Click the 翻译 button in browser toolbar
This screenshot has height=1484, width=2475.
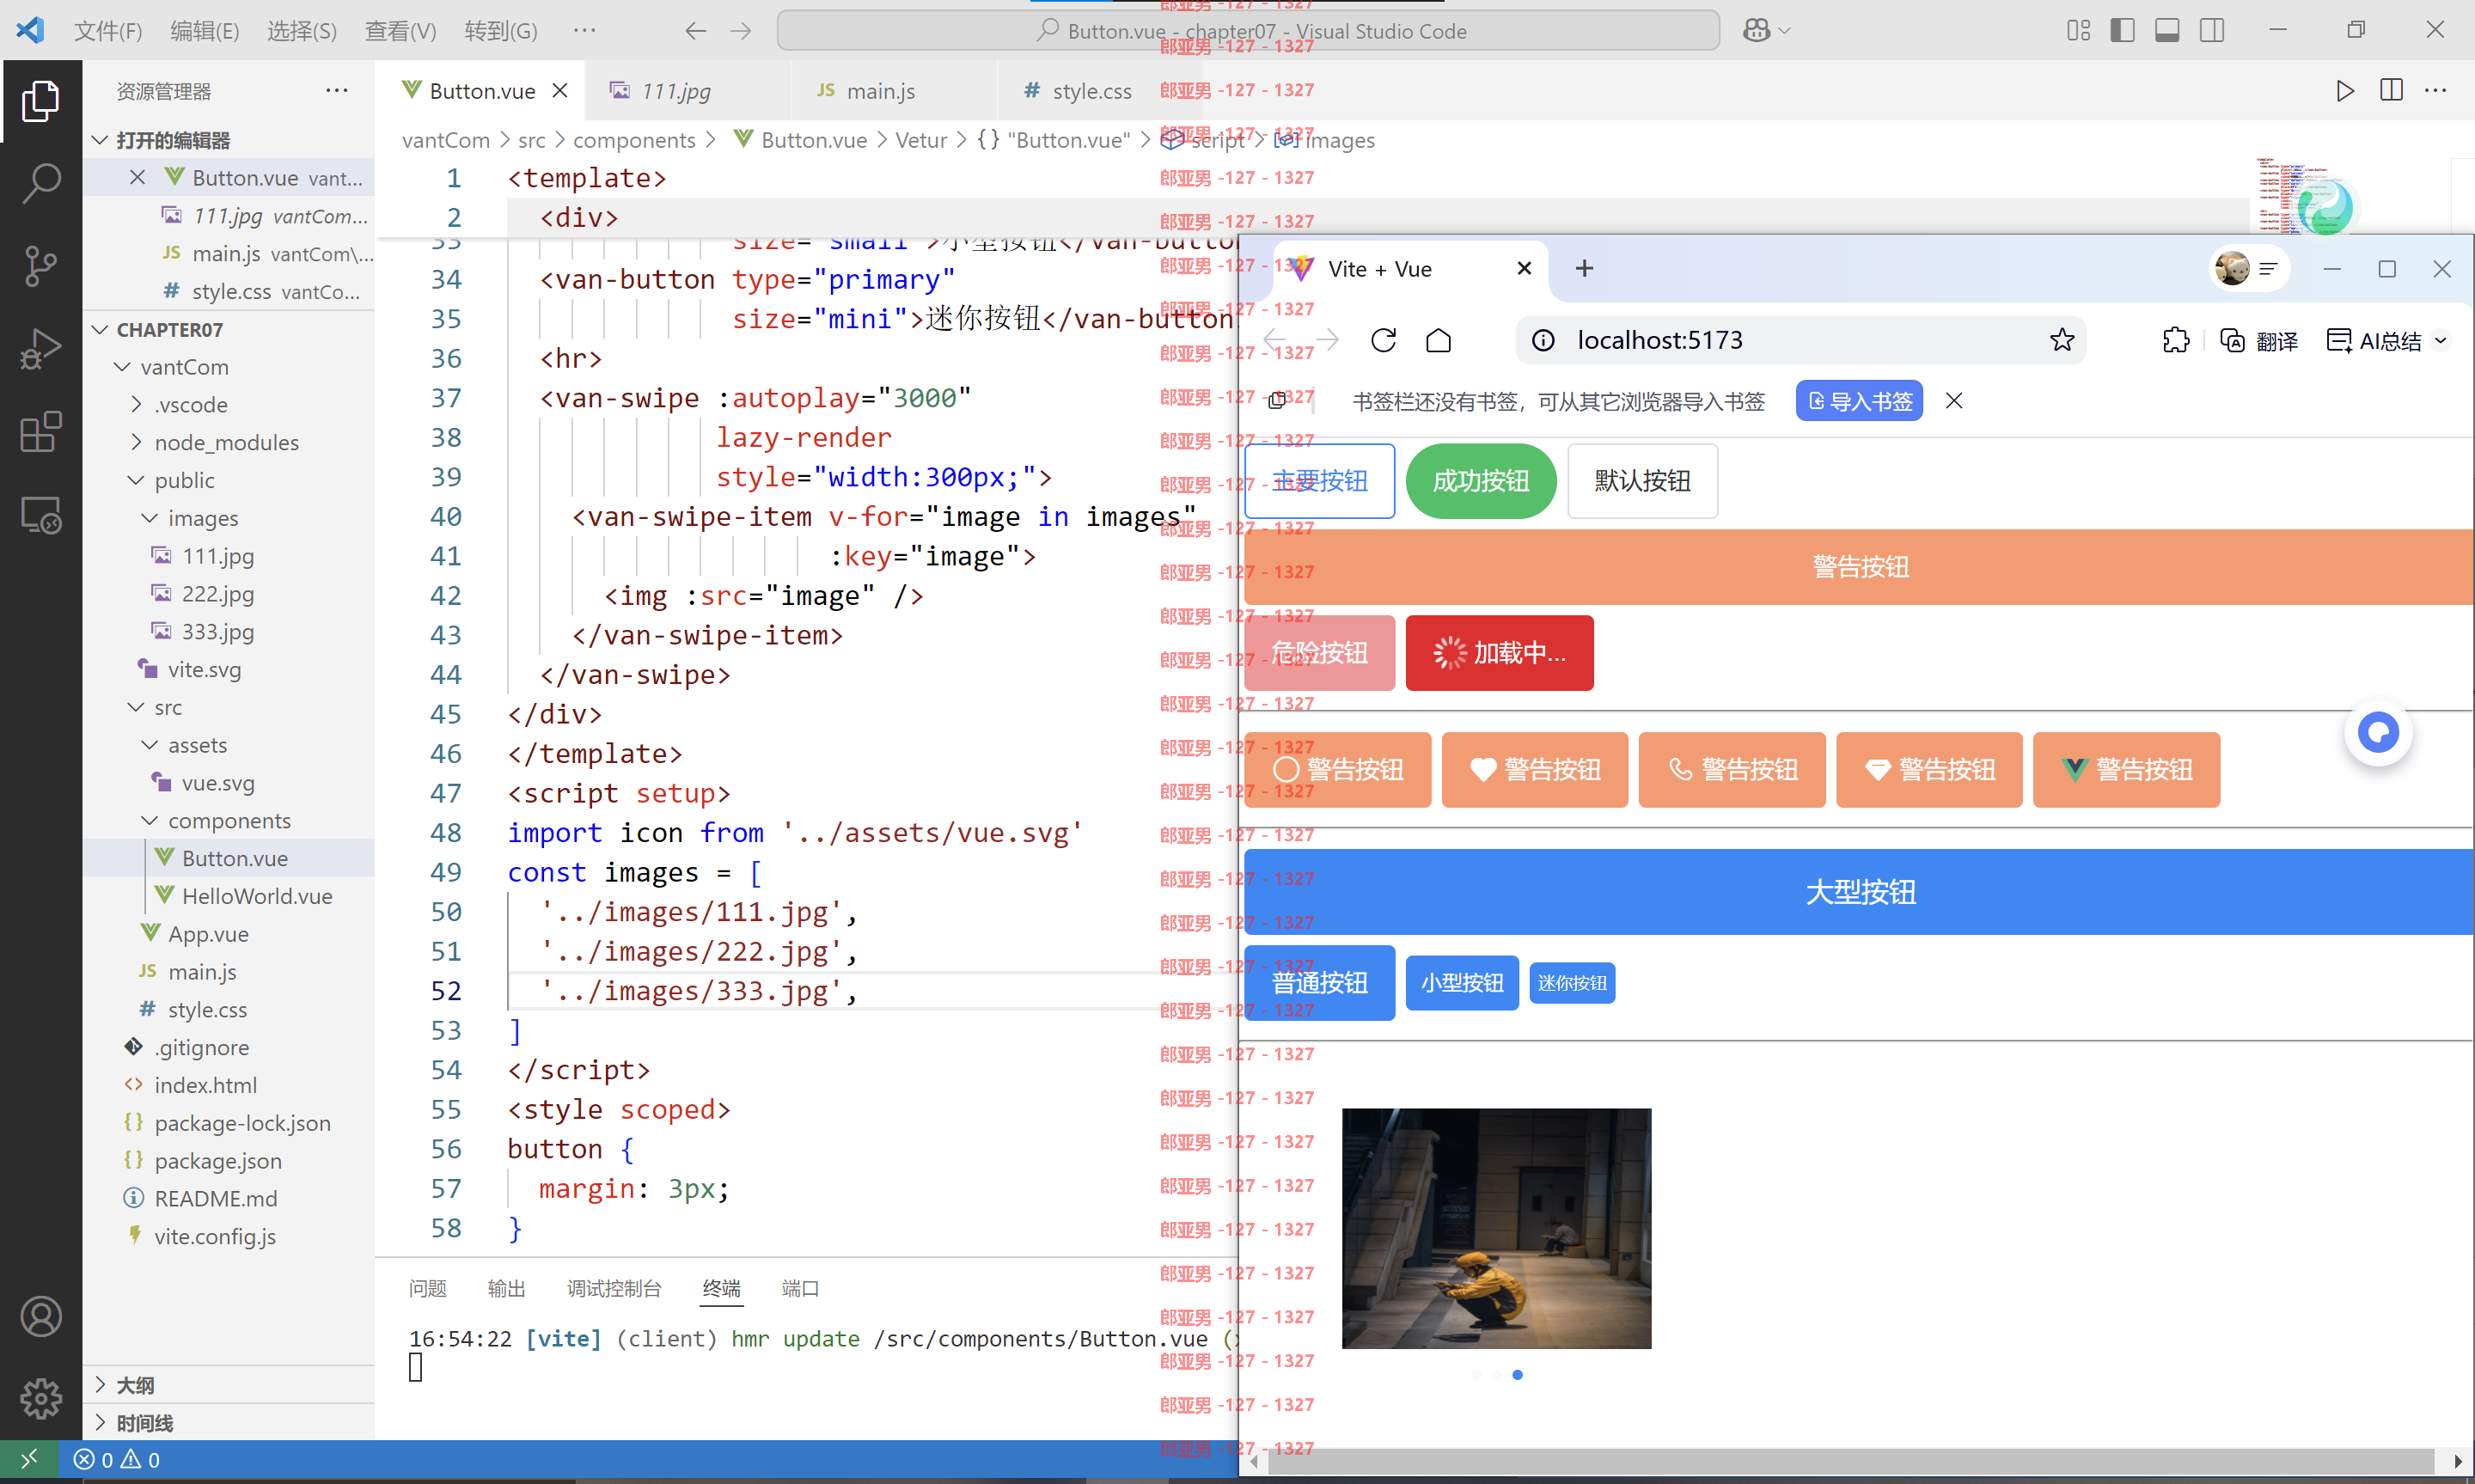coord(2260,341)
